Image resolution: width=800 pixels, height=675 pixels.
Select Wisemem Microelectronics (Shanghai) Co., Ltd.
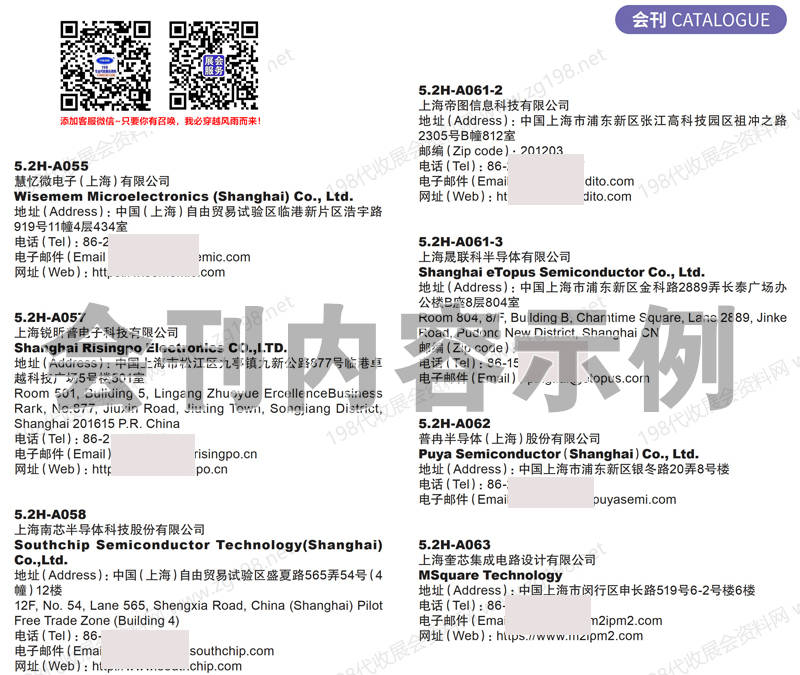tap(184, 196)
